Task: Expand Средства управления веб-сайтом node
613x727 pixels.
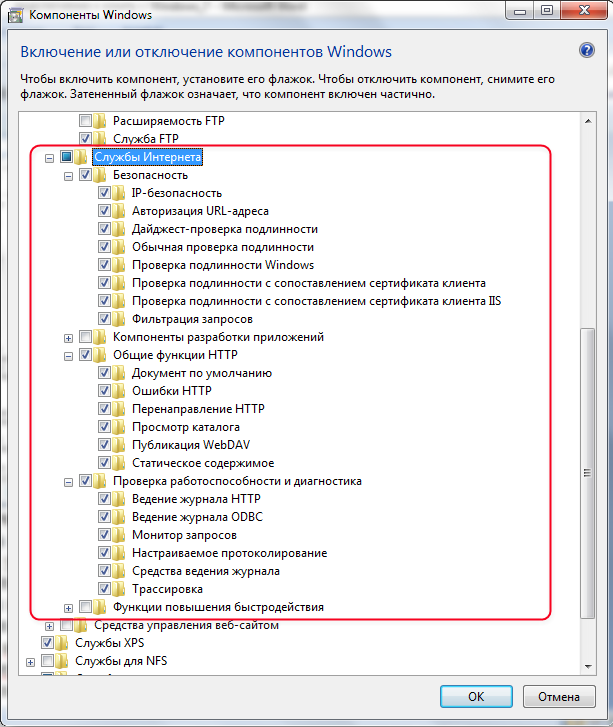Action: pyautogui.click(x=49, y=626)
